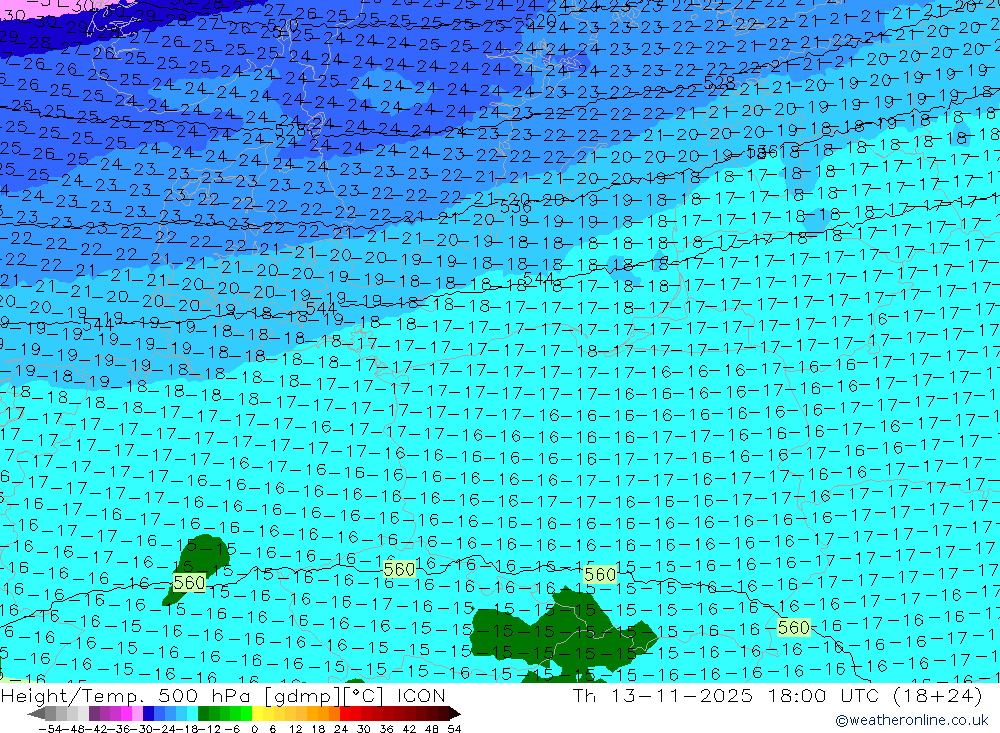
Task: Click the '[gdmp]' unit label in title
Action: click(301, 696)
